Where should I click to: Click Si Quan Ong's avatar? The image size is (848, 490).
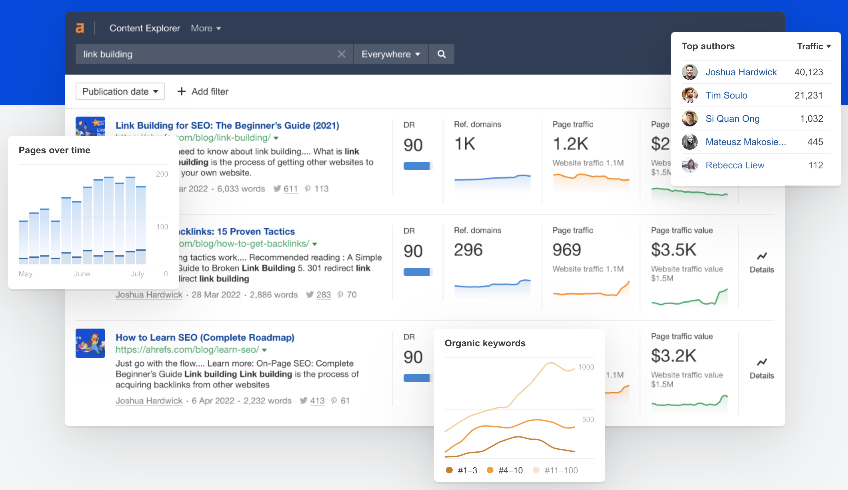690,118
